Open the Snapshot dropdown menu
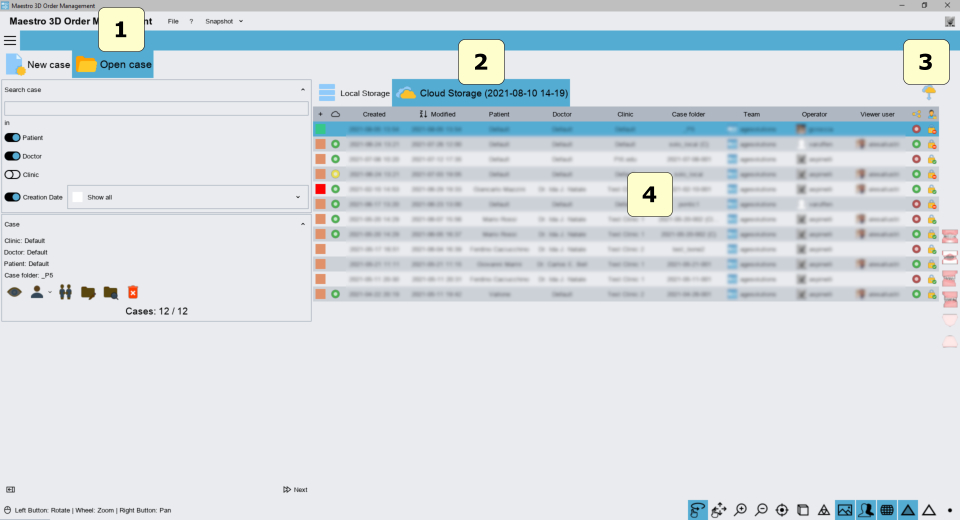The width and height of the screenshot is (960, 520). point(224,21)
